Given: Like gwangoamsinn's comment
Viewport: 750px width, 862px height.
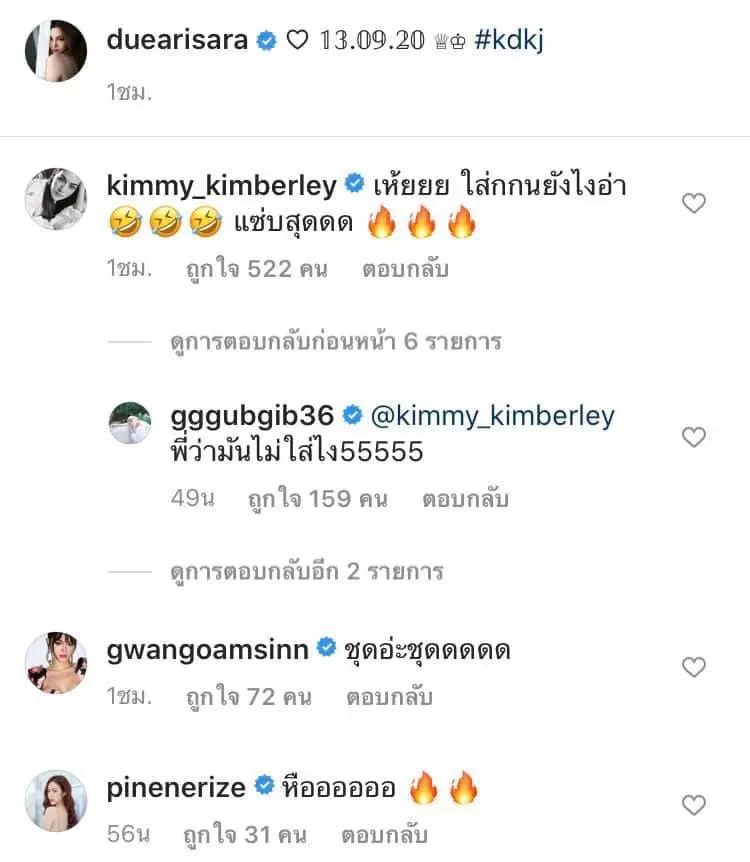Looking at the screenshot, I should click(x=693, y=667).
